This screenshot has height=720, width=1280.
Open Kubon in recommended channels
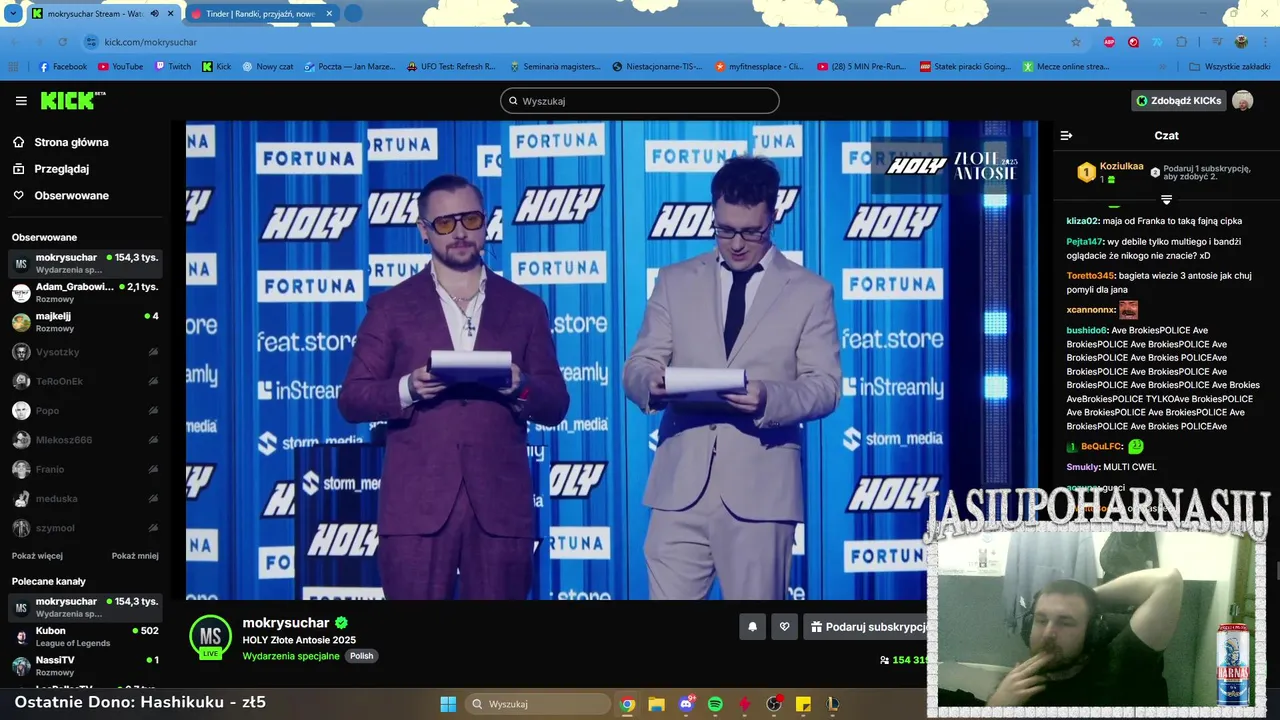point(85,637)
